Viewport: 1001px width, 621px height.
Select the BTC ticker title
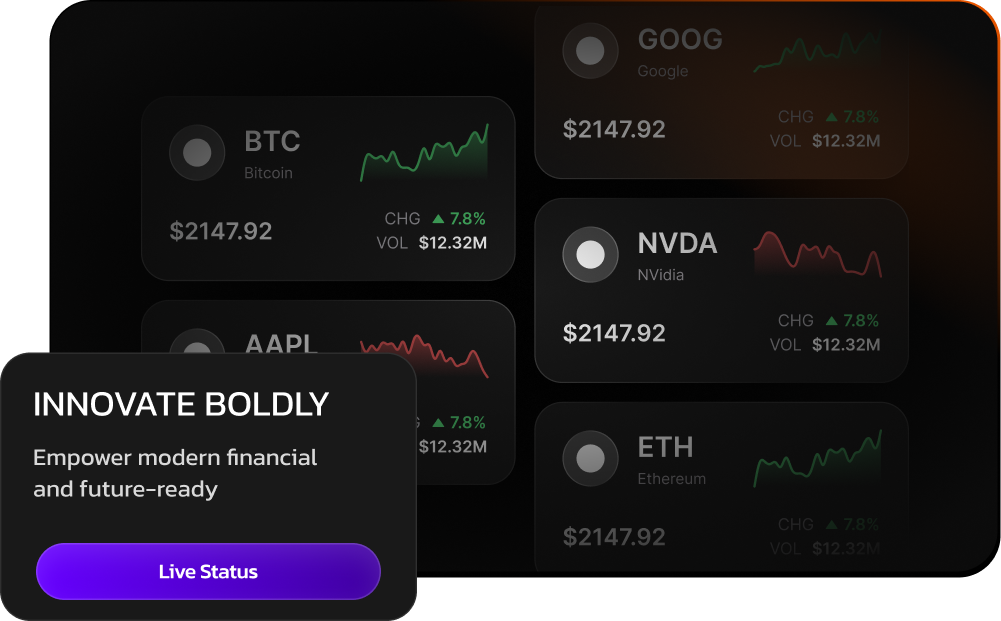tap(272, 141)
